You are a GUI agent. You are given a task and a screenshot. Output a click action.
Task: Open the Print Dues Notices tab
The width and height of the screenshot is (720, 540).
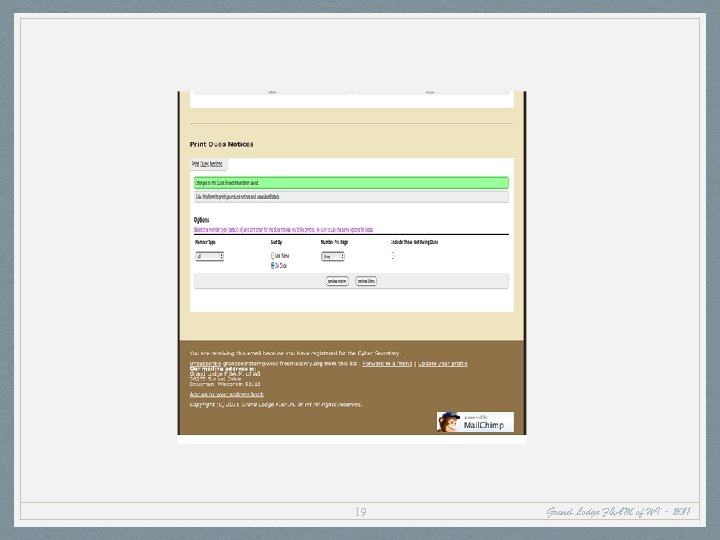point(208,164)
